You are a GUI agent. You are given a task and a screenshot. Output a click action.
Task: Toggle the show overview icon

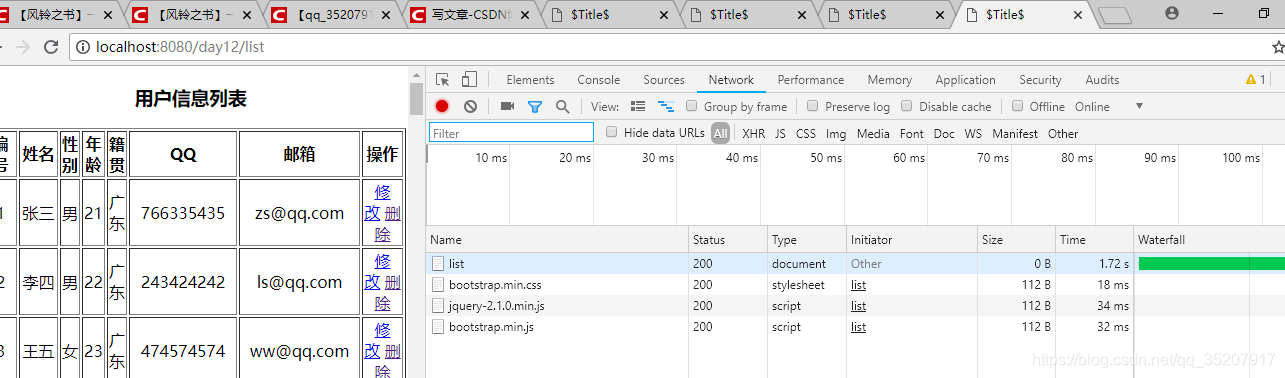click(665, 106)
